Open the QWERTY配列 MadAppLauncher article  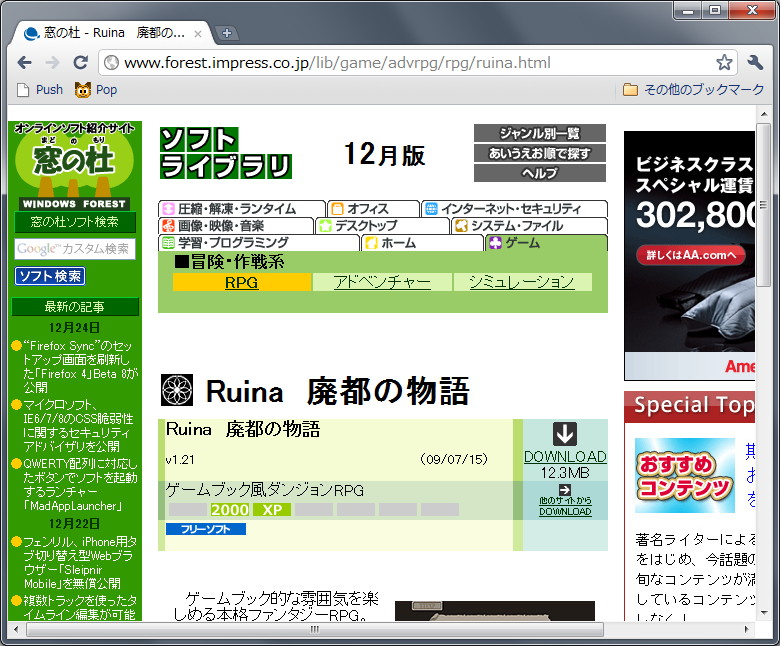(80, 485)
